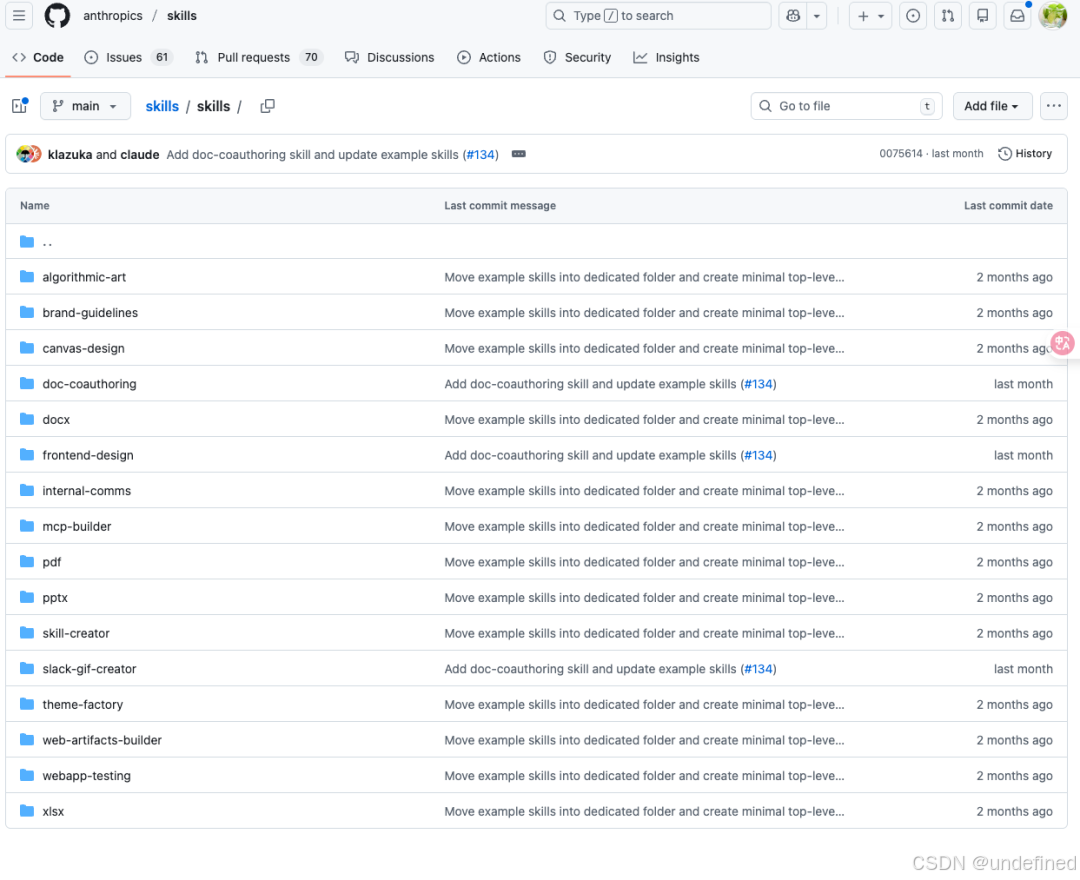
Task: Open commit hash 0075614
Action: (x=900, y=154)
